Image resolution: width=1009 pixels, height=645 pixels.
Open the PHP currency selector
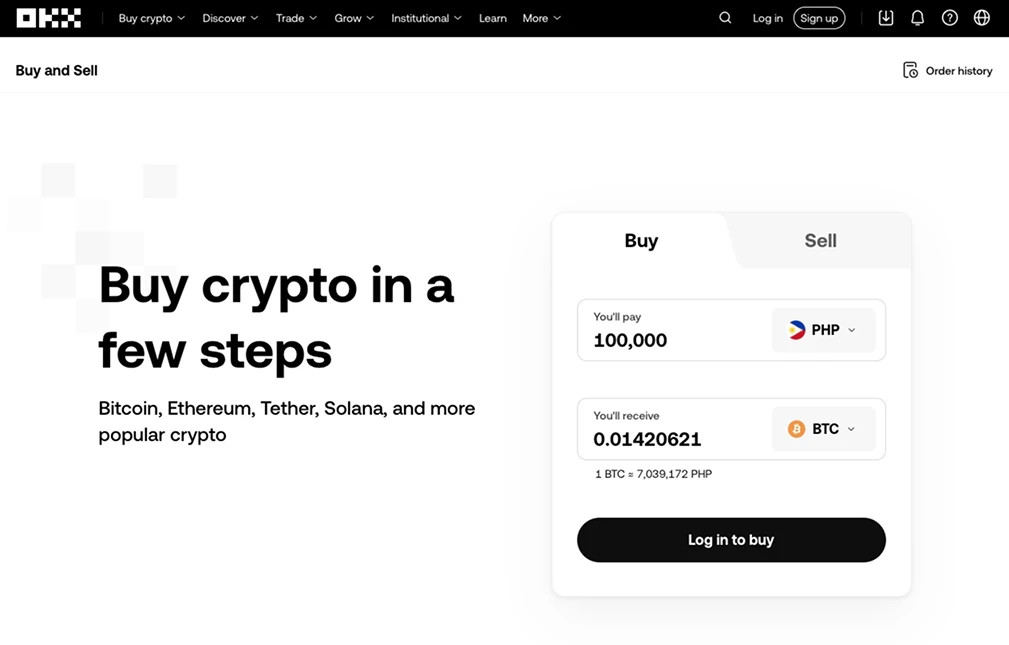[x=824, y=330]
